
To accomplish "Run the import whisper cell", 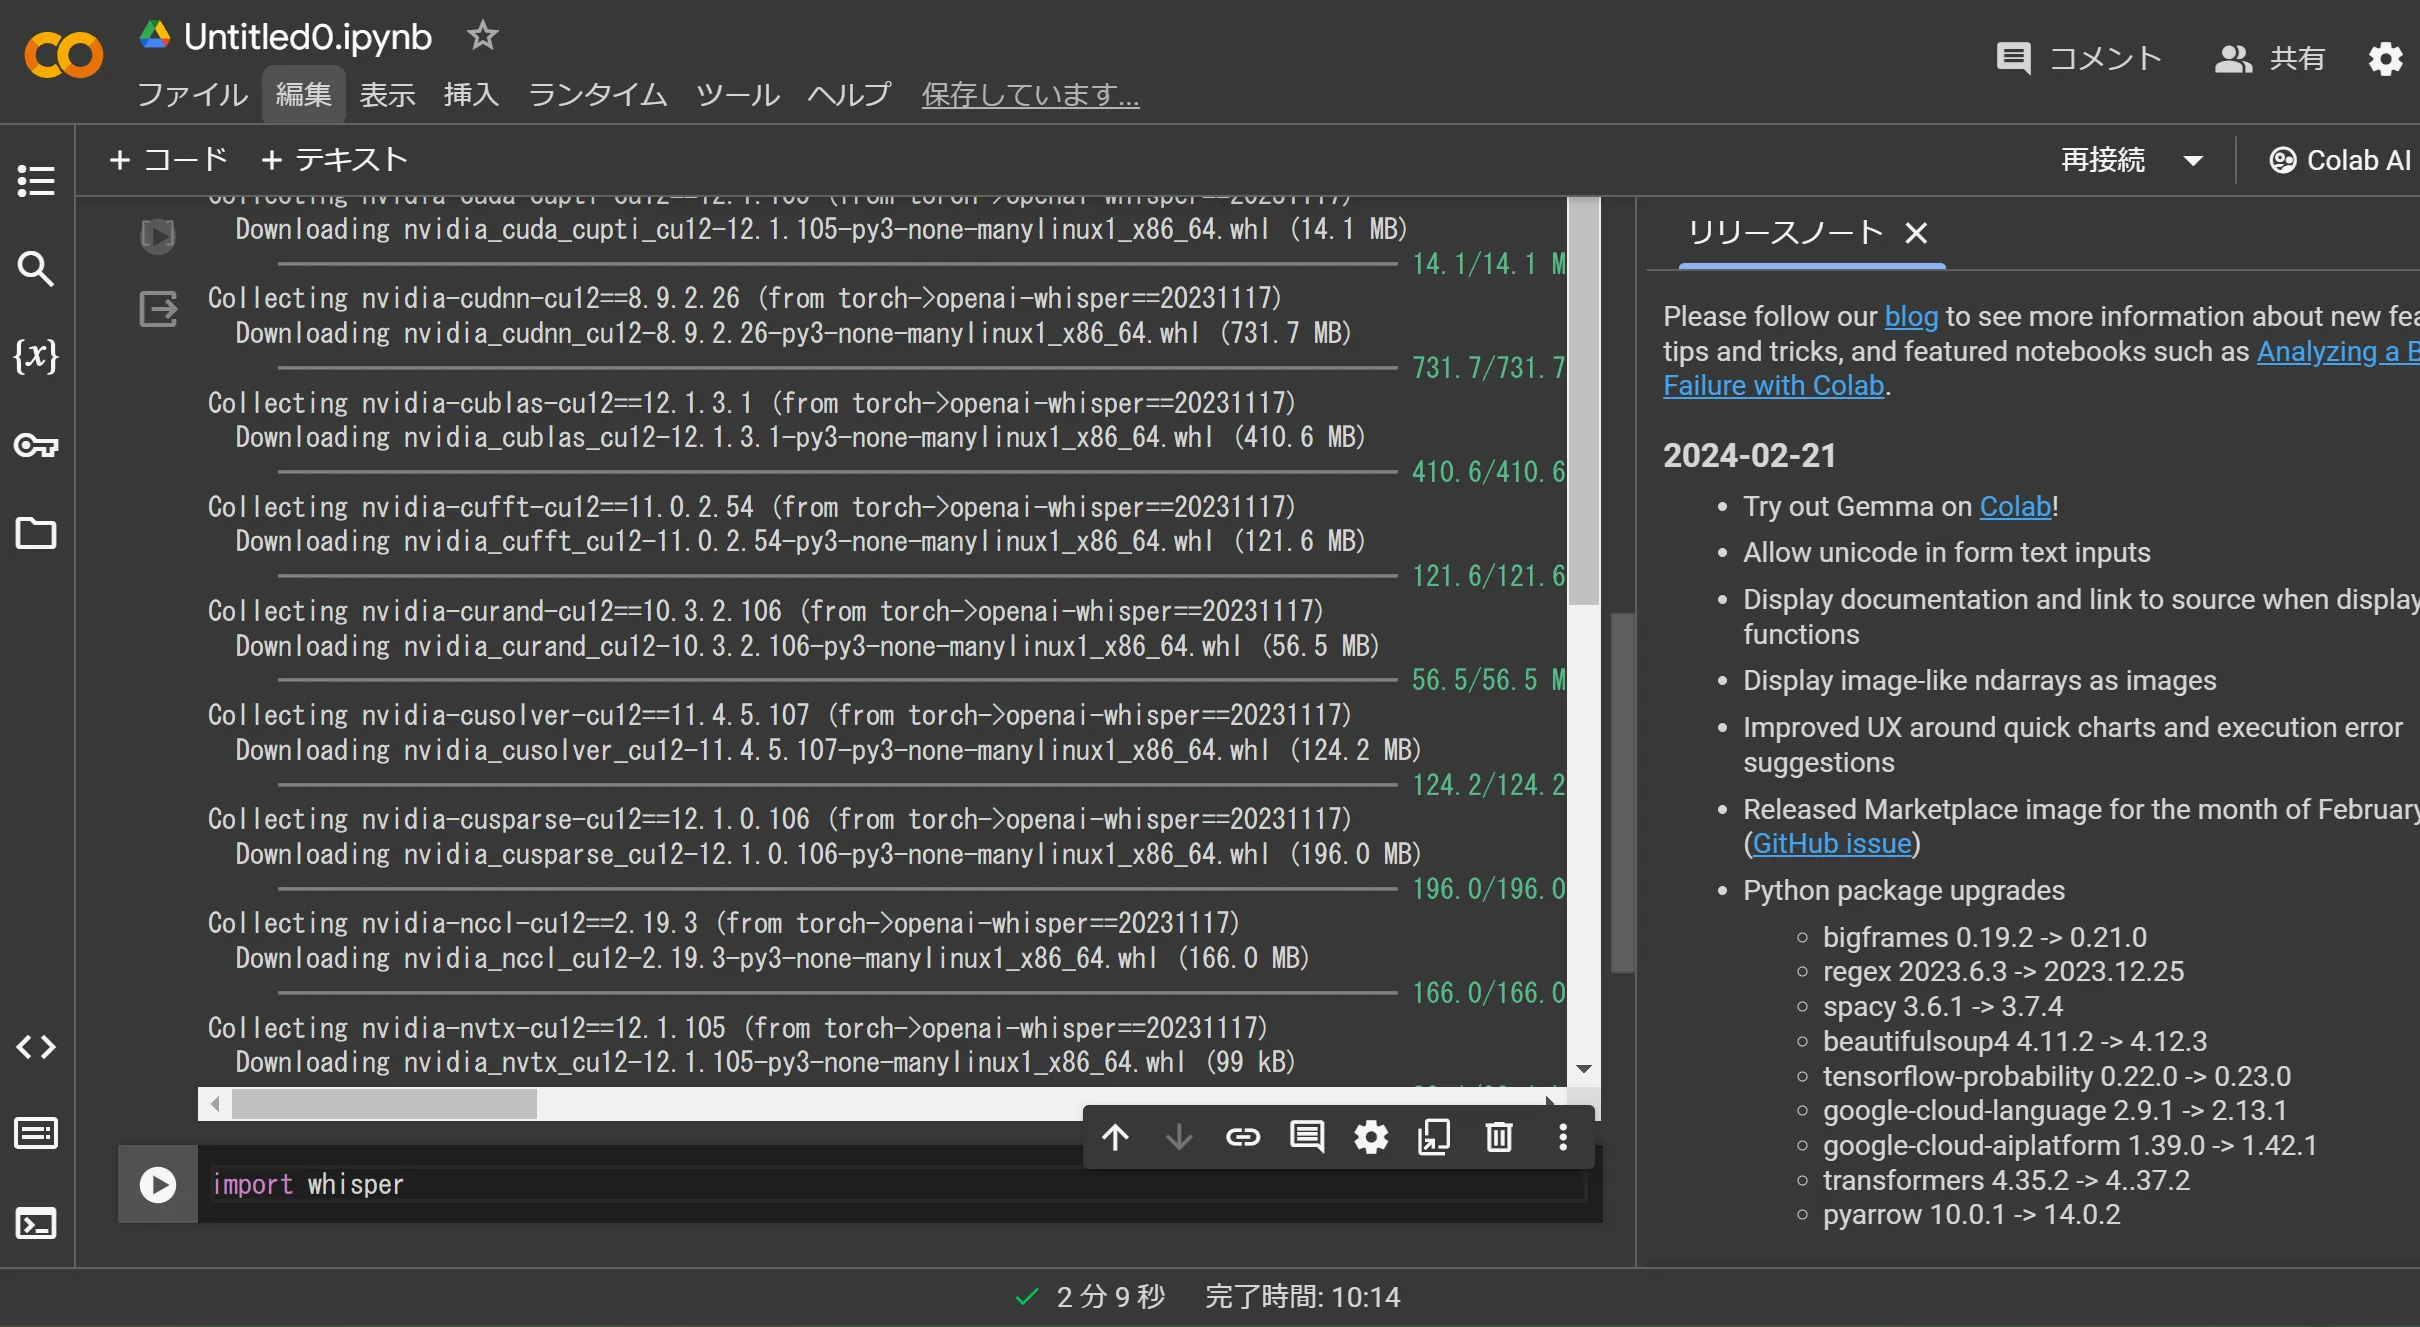I will (x=157, y=1184).
